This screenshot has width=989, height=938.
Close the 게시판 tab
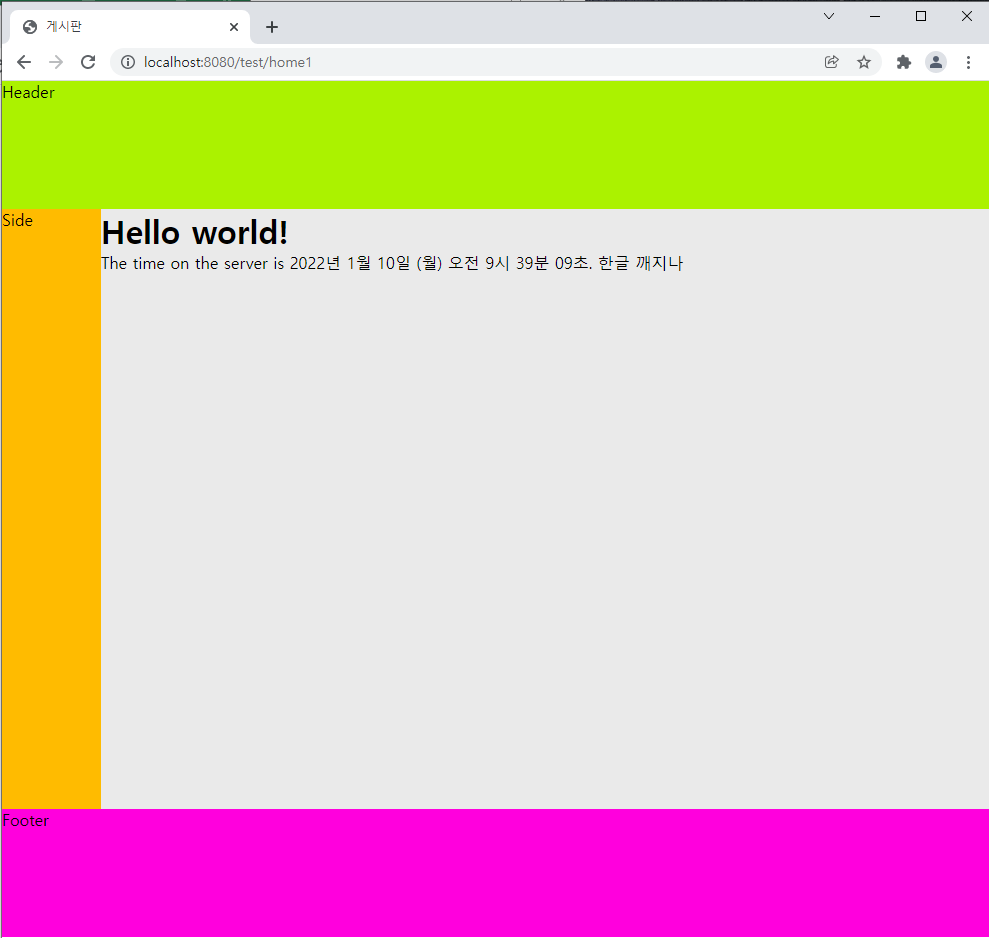point(234,26)
